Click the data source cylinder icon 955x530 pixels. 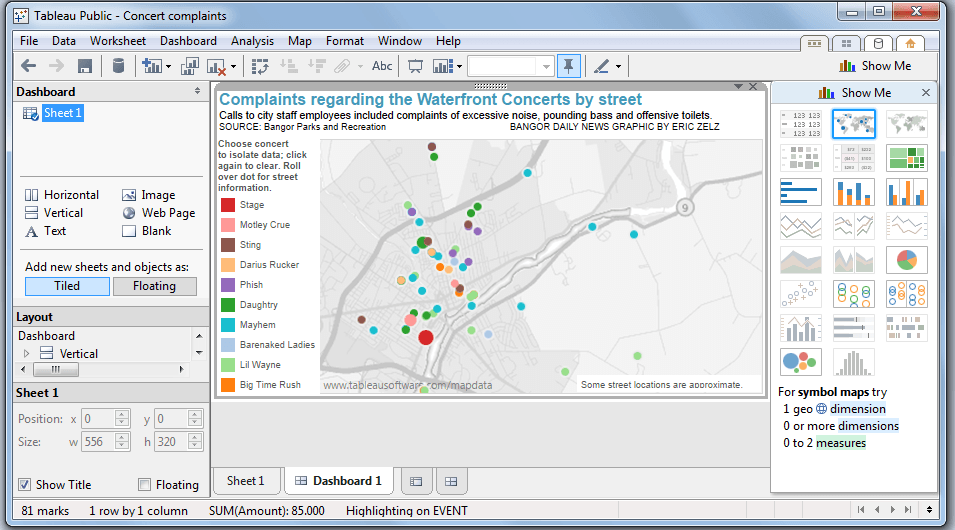[x=119, y=66]
